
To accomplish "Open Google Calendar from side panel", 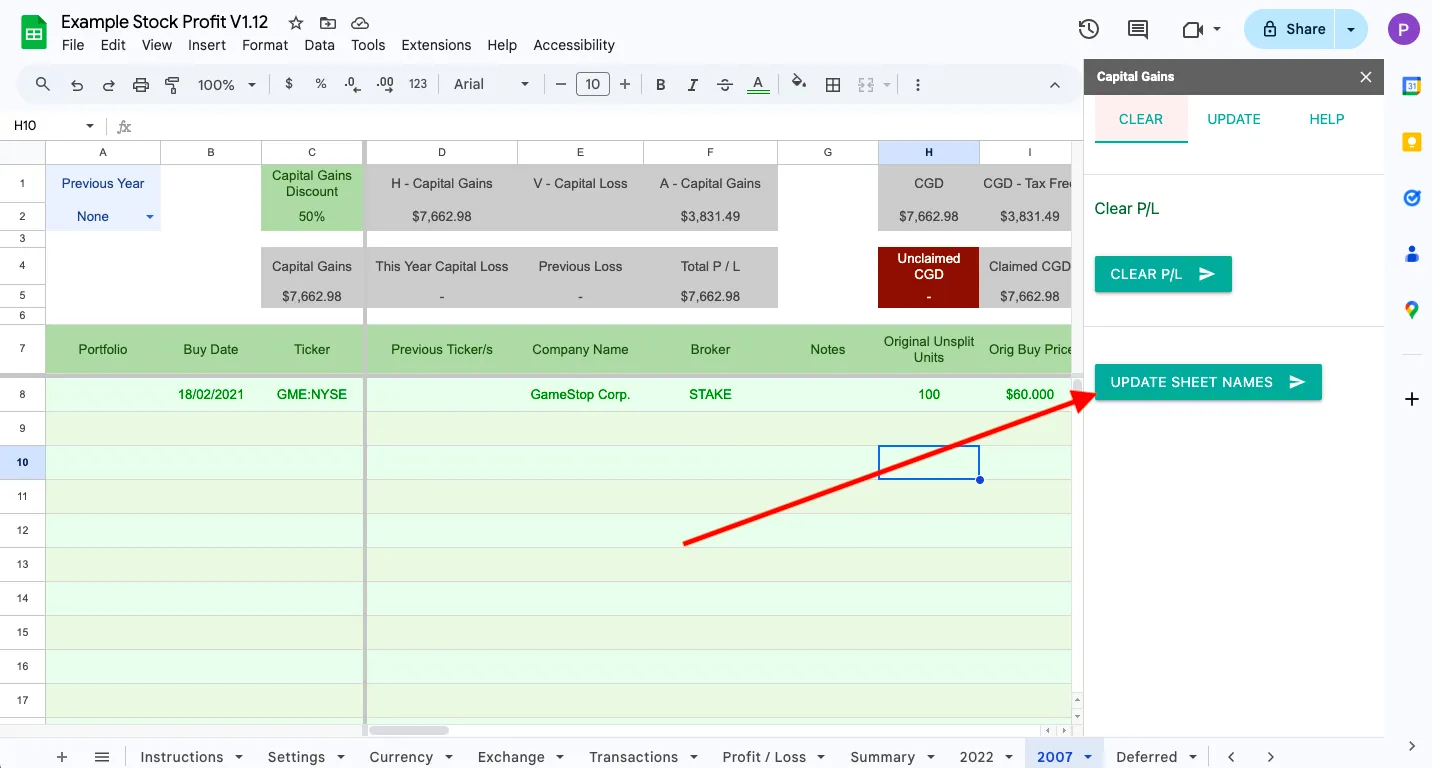I will click(1411, 86).
